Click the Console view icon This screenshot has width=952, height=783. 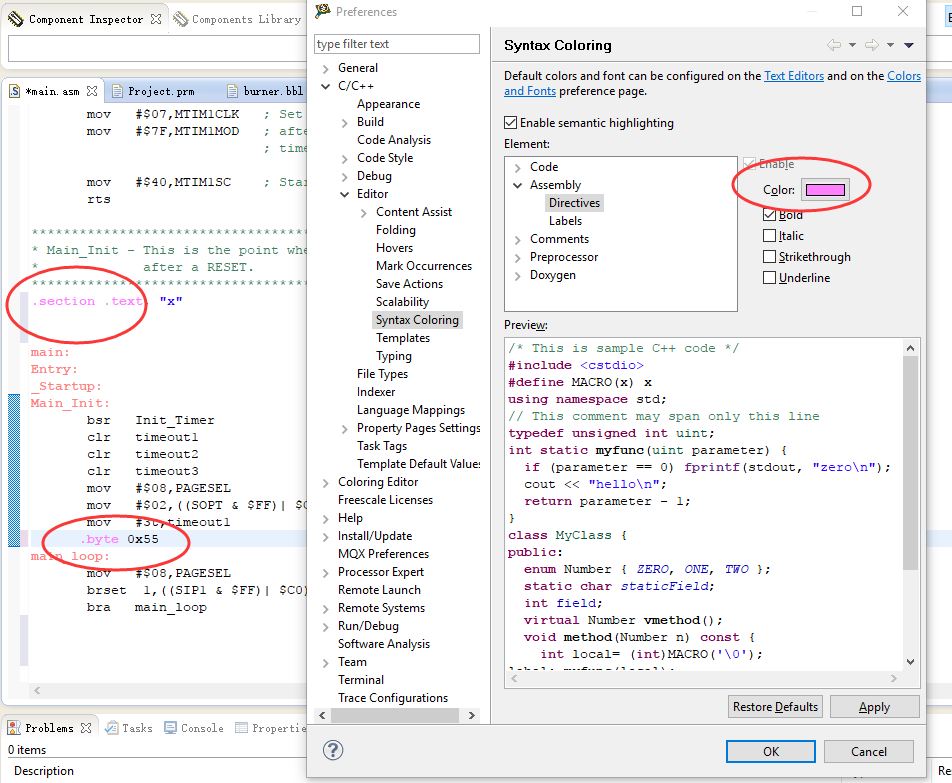pyautogui.click(x=171, y=727)
